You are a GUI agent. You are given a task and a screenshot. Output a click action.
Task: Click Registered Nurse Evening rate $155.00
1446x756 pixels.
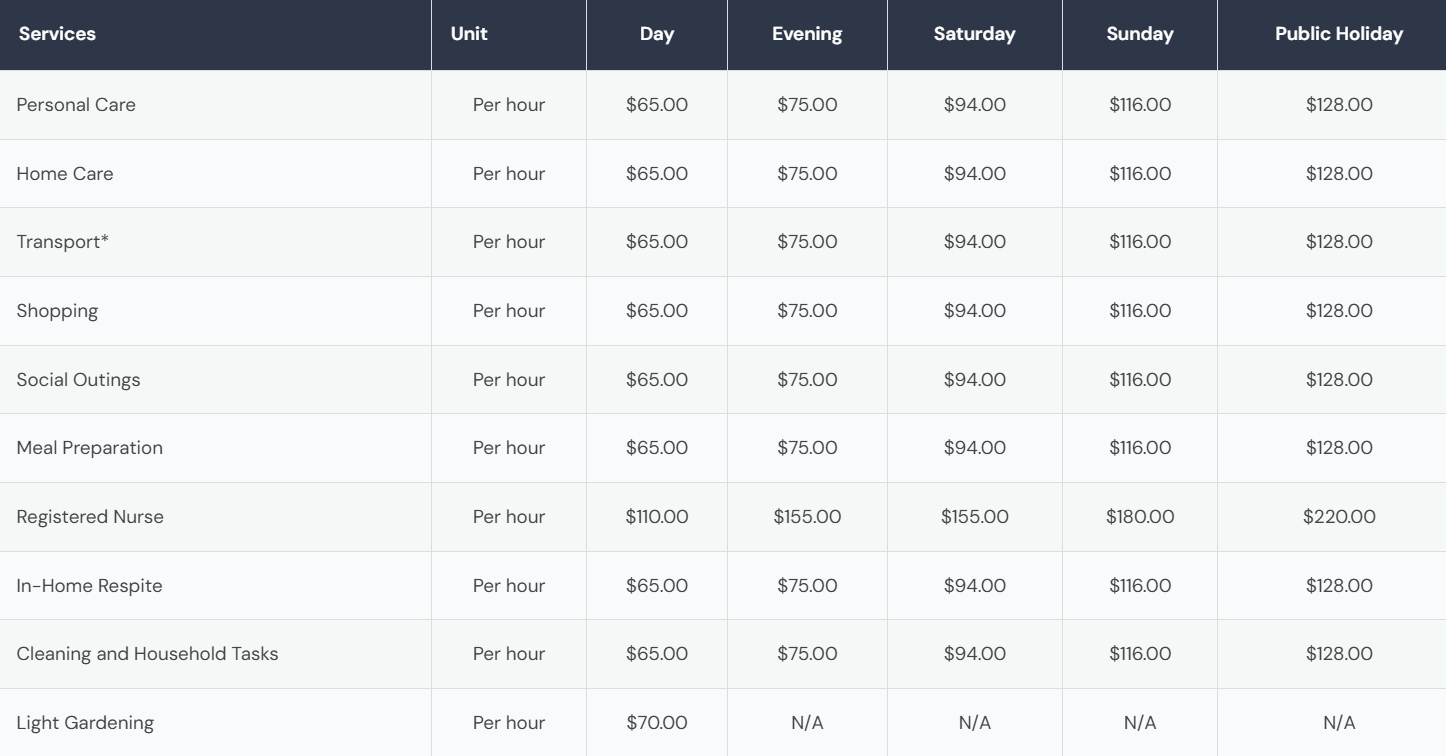807,517
